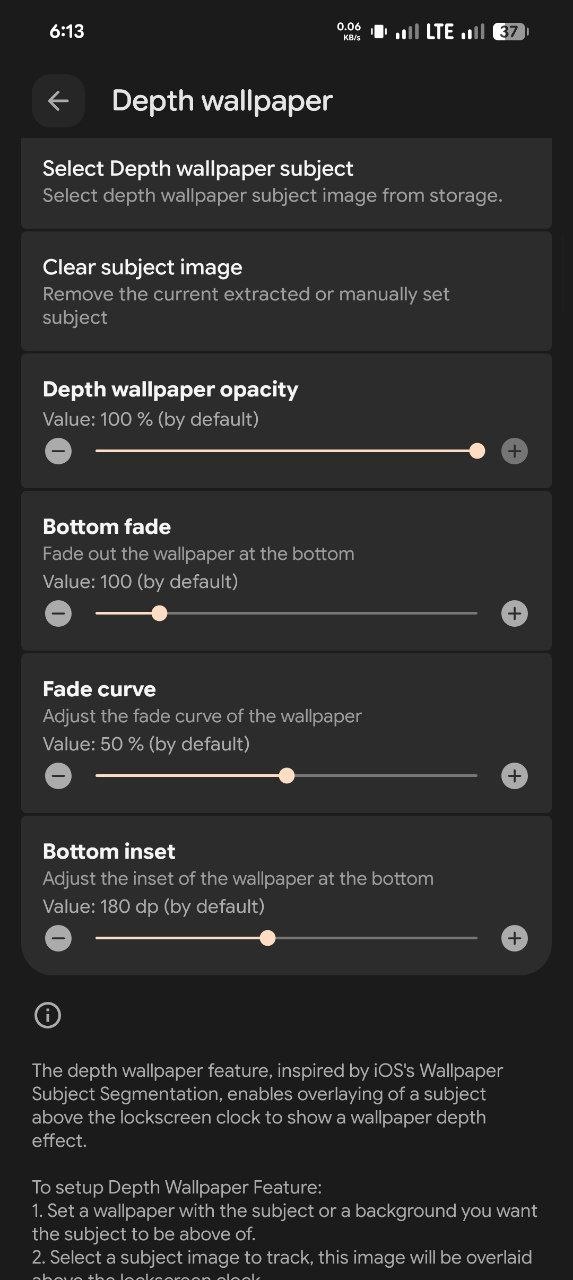Screen dimensions: 573x1280
Task: Decrease Bottom inset using minus icon
Action: (58, 938)
